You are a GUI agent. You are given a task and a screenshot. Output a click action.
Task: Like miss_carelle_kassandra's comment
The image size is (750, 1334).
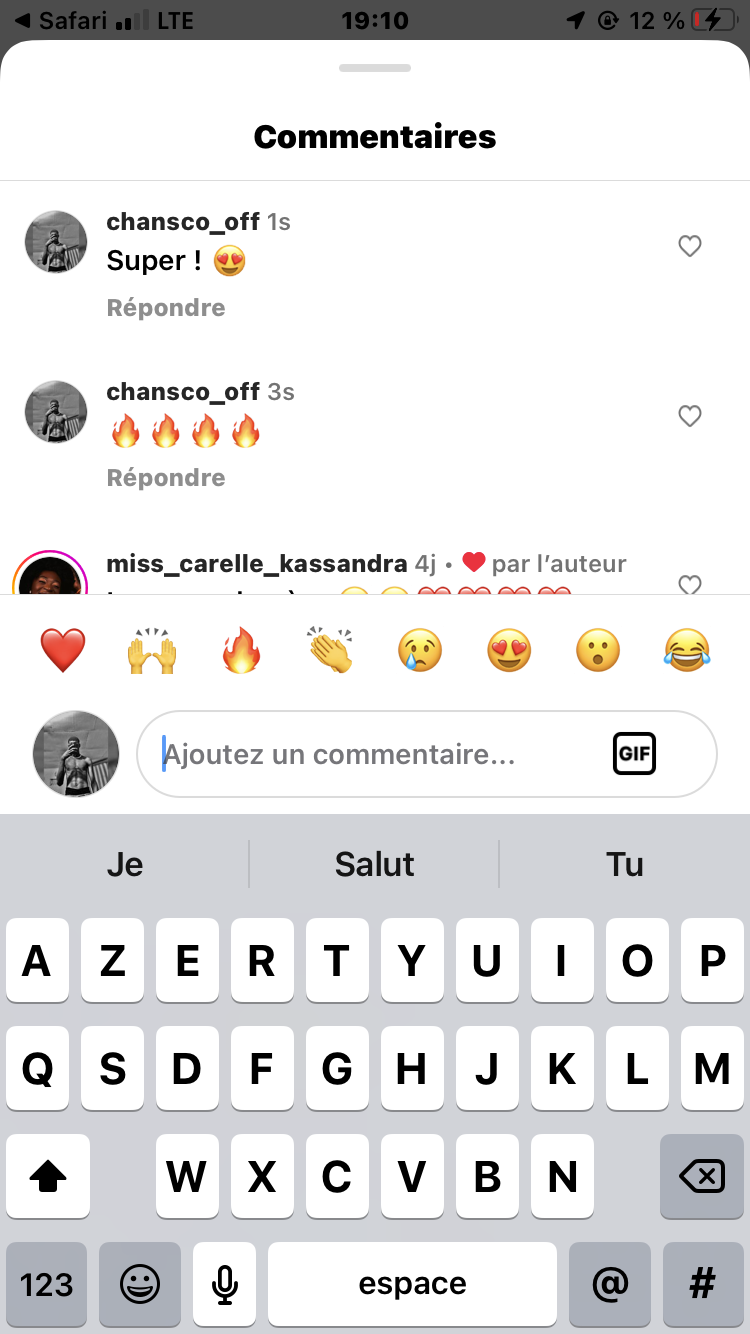pos(690,584)
